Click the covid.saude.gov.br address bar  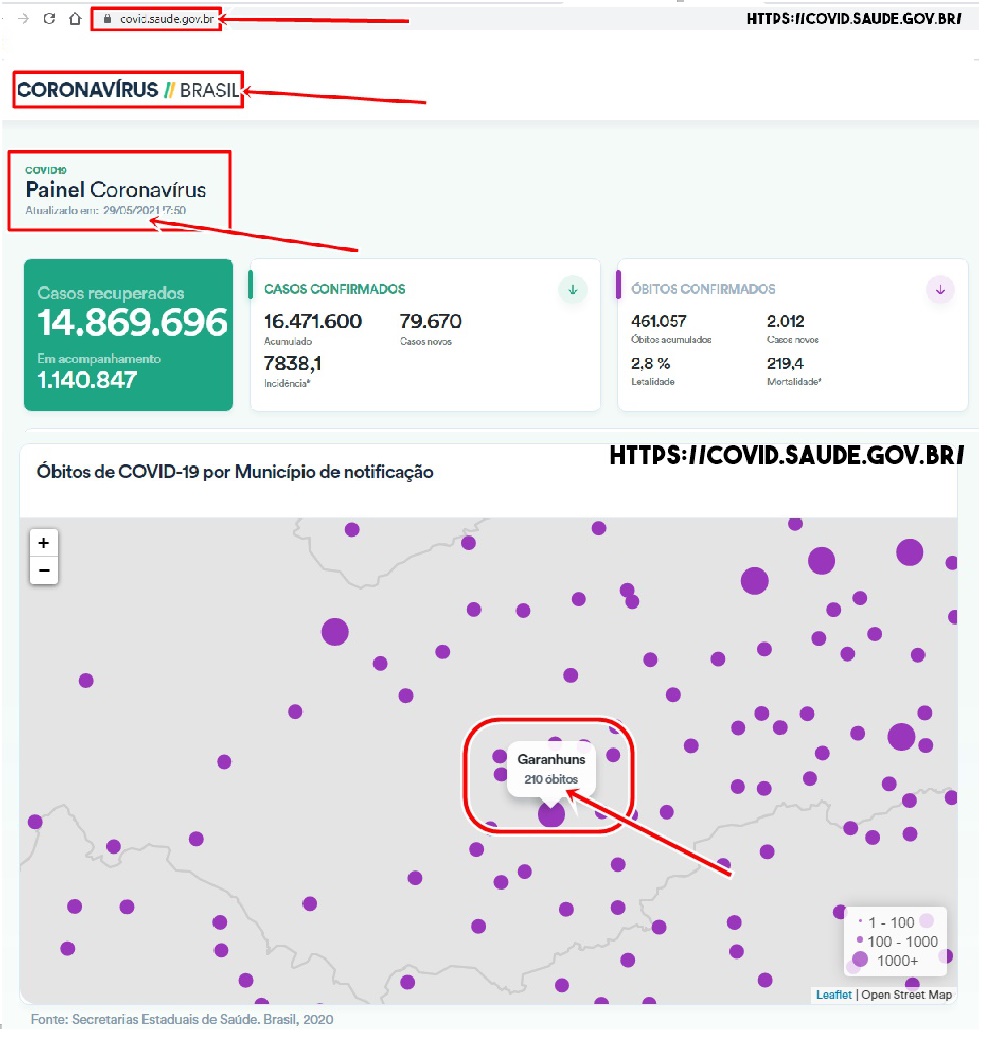pos(167,19)
